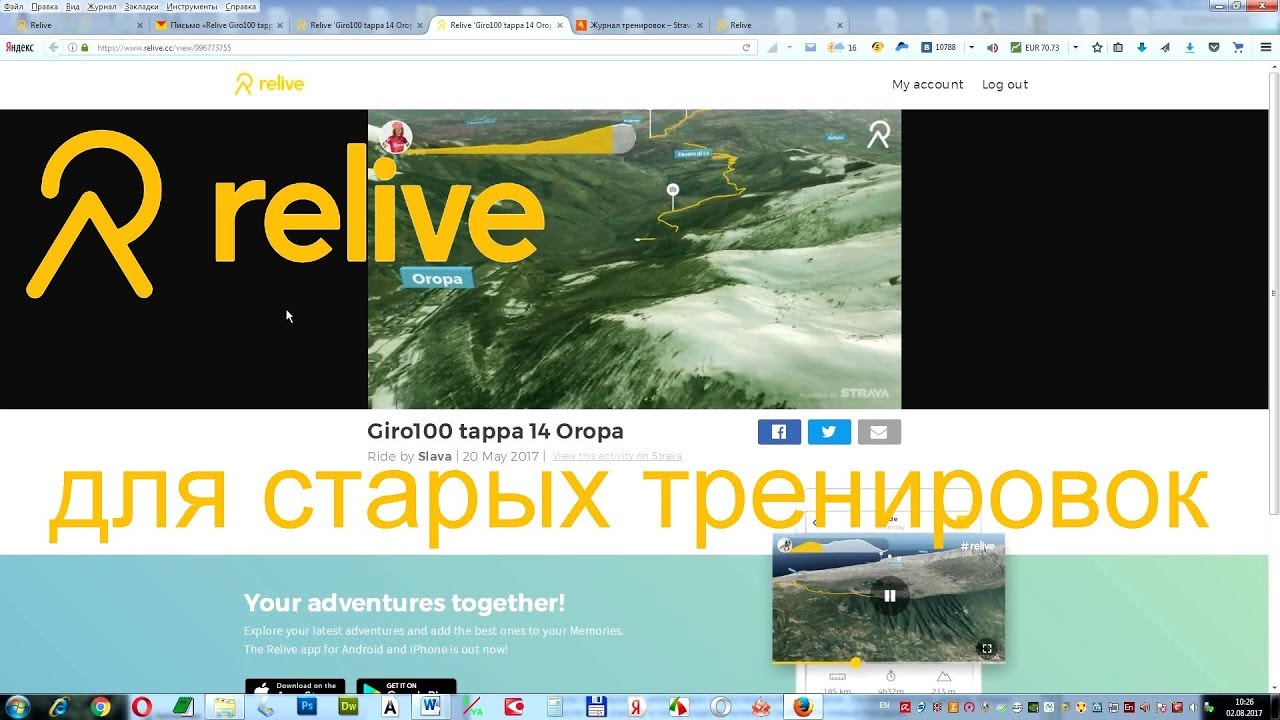
Task: Open the Файл menu
Action: [13, 6]
